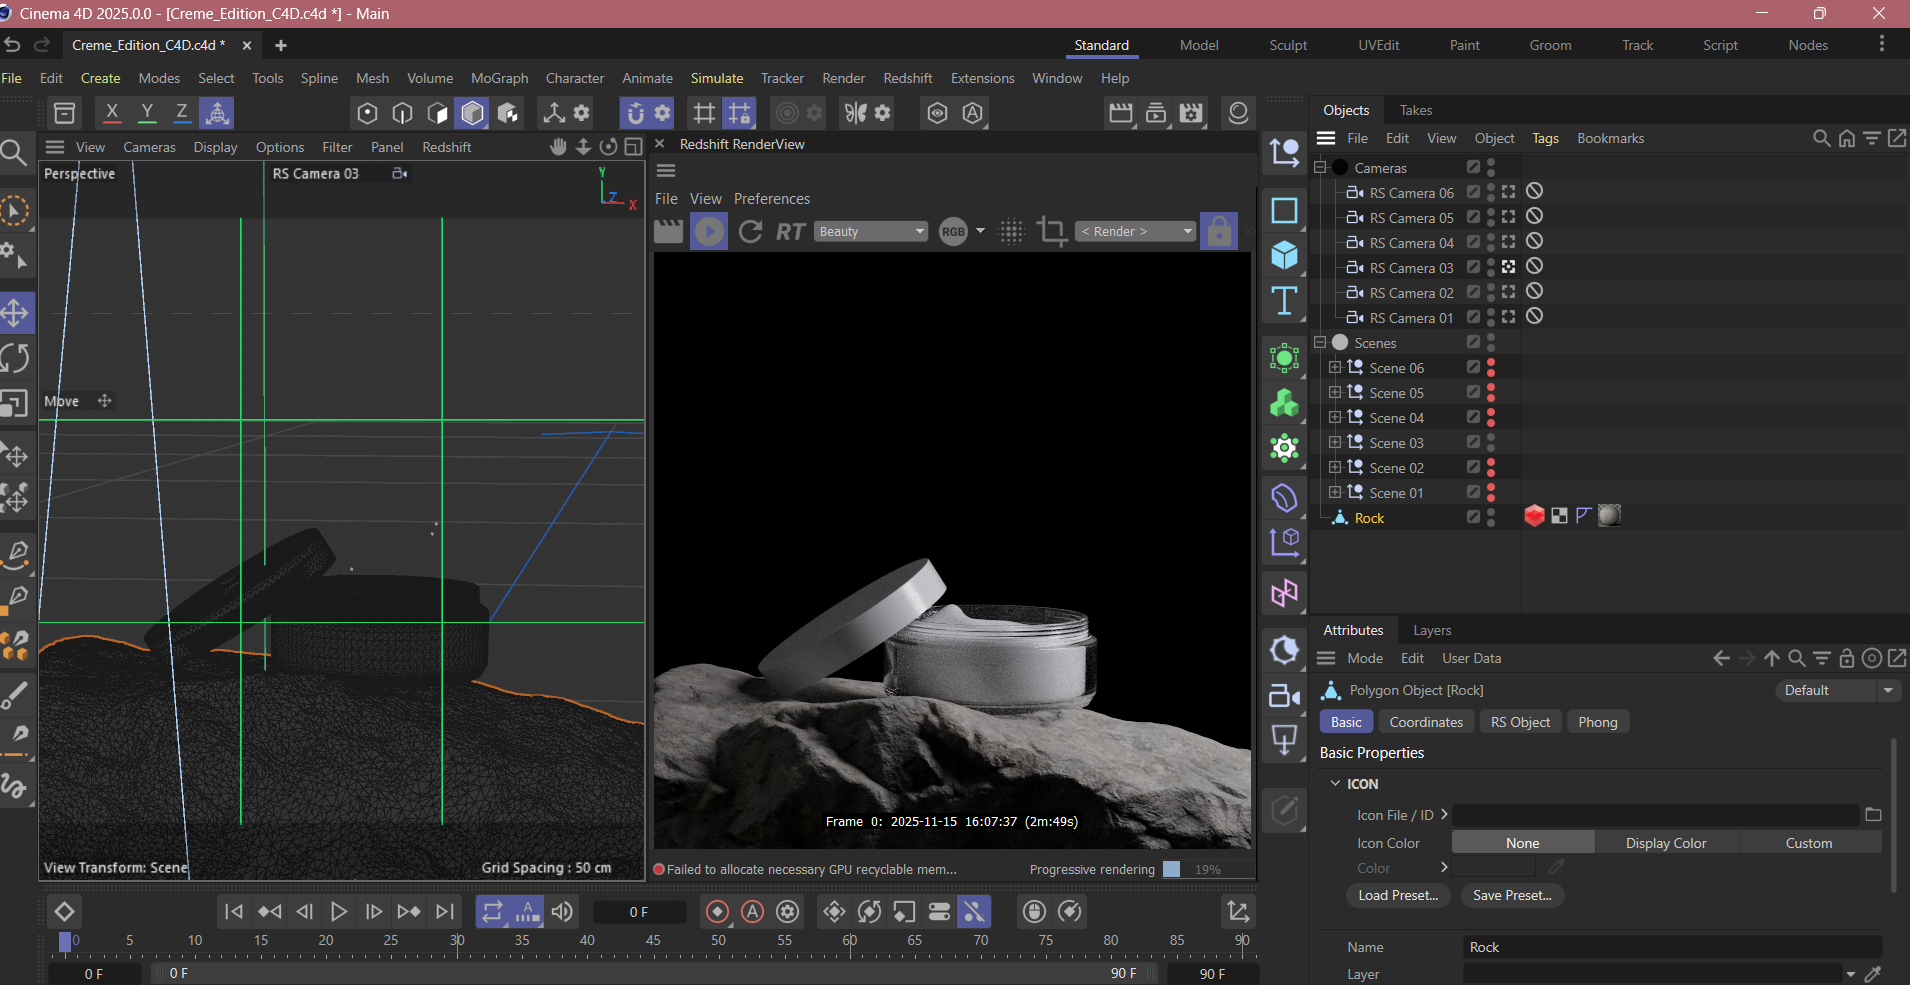
Task: Click the record active objects button
Action: click(717, 912)
